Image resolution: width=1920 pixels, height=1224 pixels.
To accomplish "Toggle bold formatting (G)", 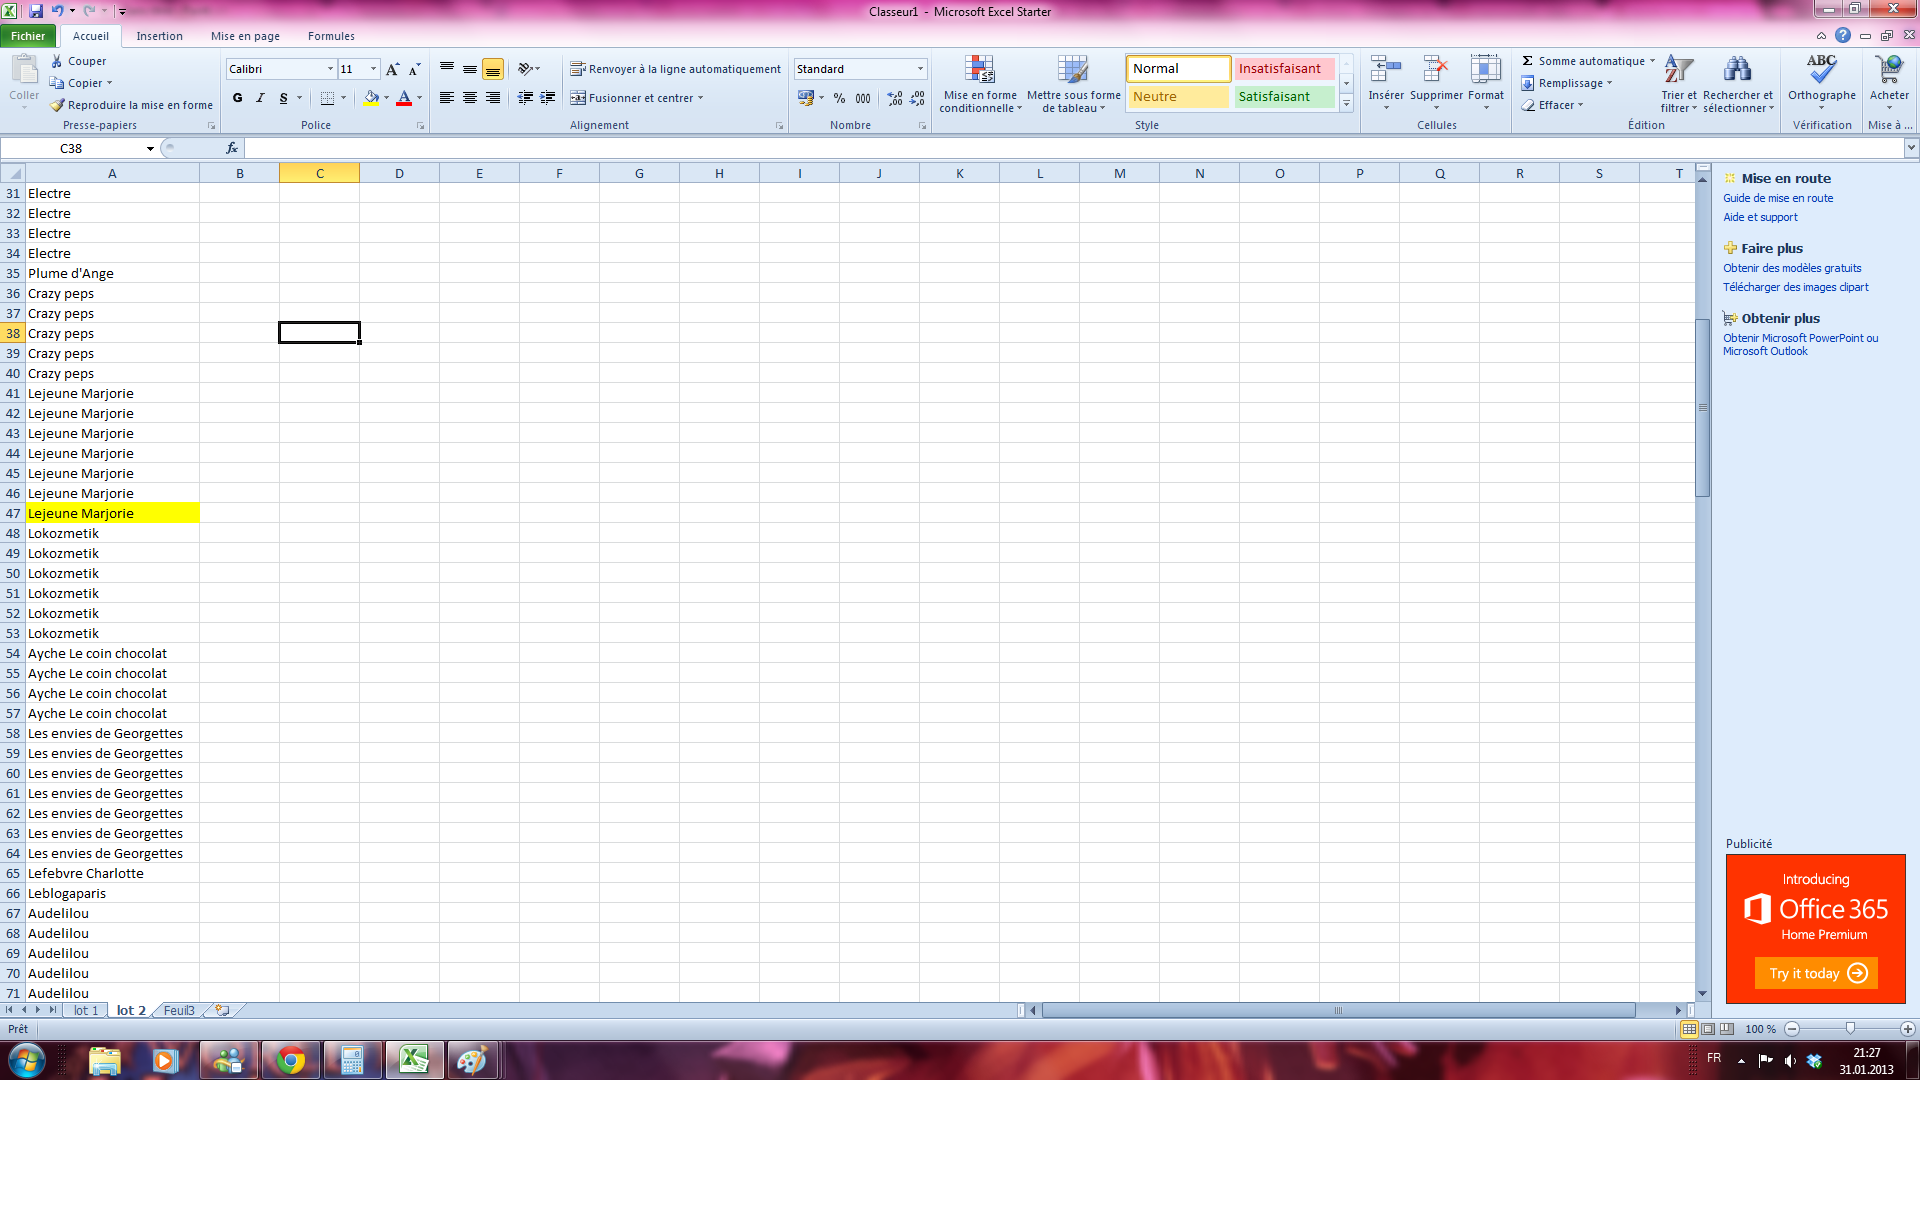I will click(x=237, y=98).
